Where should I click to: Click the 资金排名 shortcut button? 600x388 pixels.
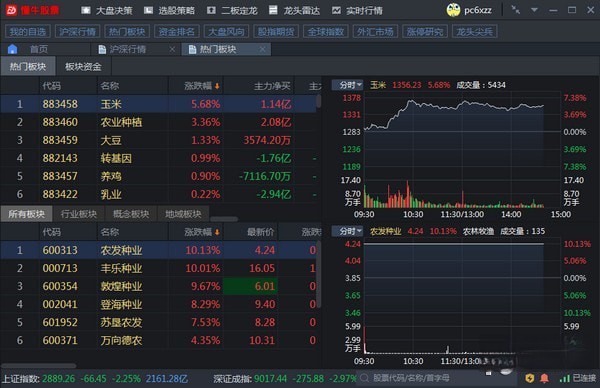(176, 31)
